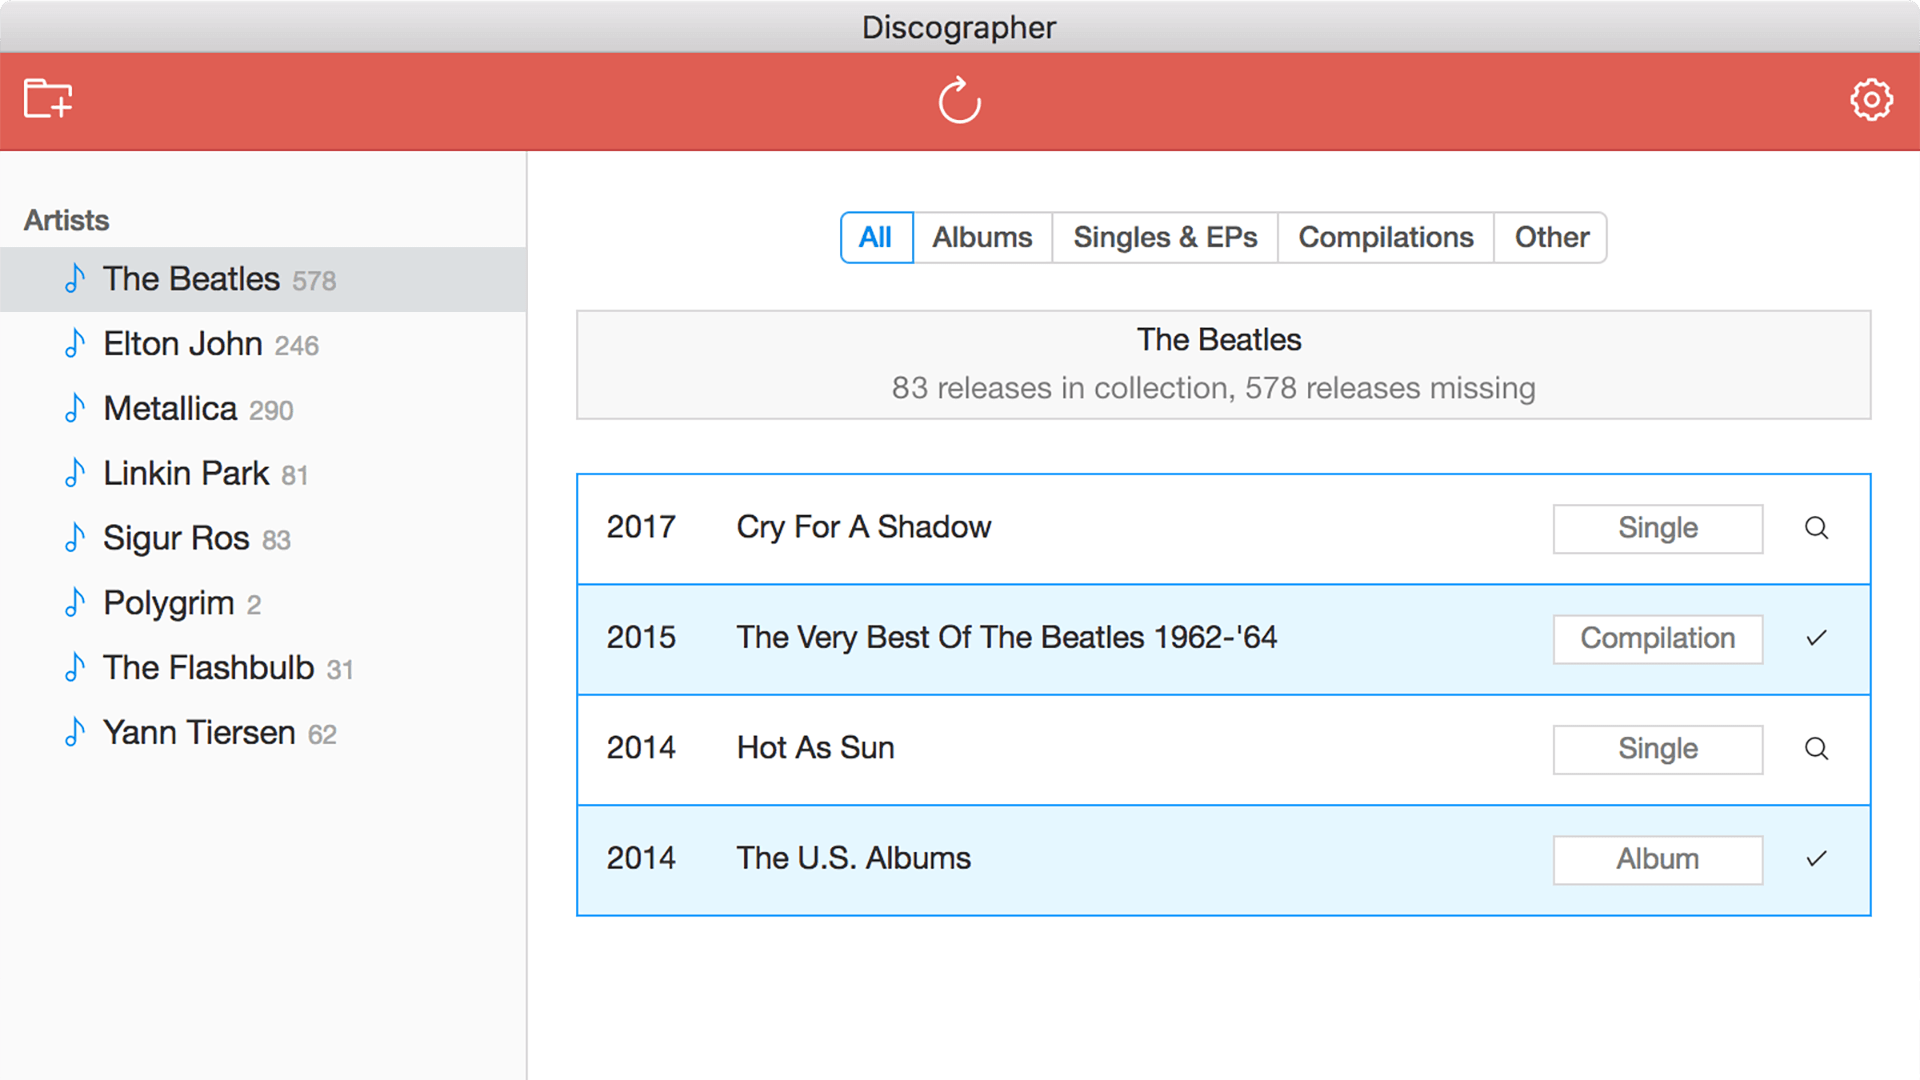Select Elton John in artists list
The height and width of the screenshot is (1080, 1920).
coord(183,344)
